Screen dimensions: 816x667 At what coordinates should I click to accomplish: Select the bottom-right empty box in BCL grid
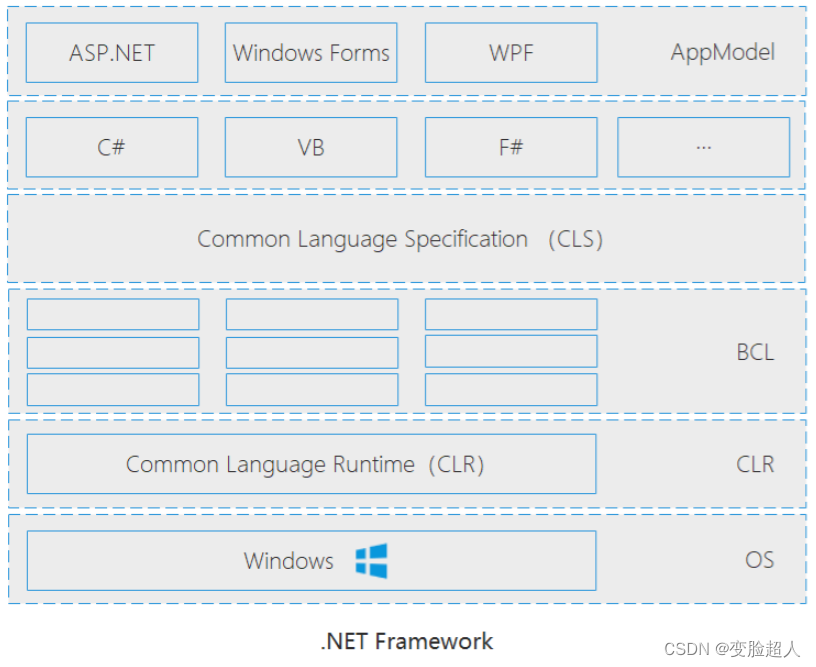tap(510, 389)
